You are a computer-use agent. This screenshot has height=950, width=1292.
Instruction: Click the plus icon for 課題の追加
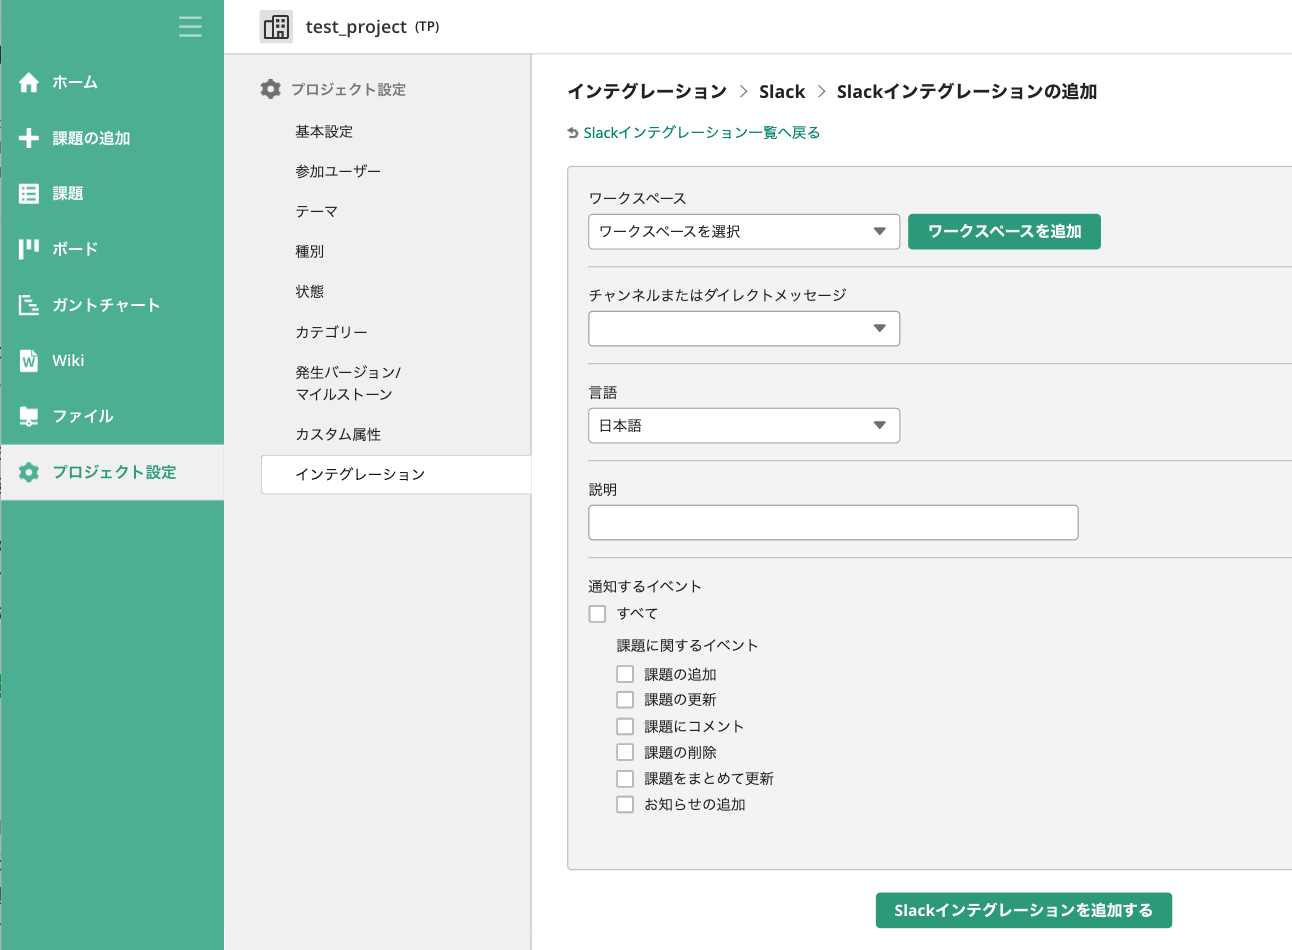[x=29, y=138]
